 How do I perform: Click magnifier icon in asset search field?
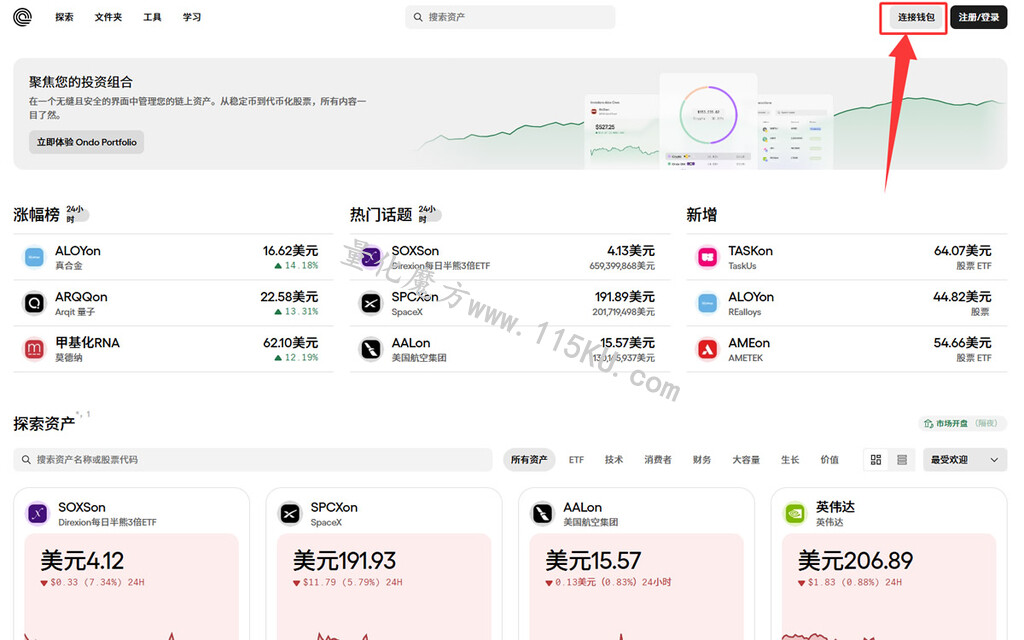pyautogui.click(x=26, y=460)
